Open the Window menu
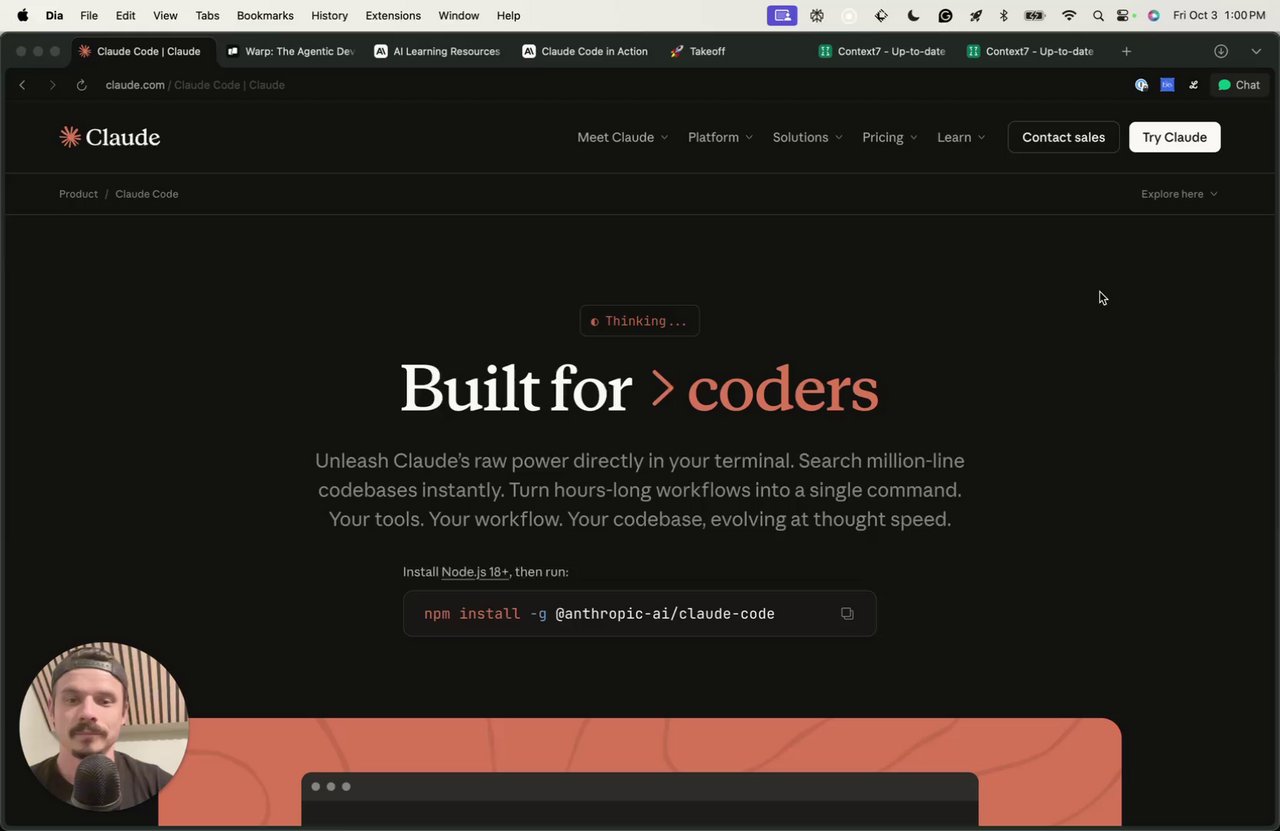The height and width of the screenshot is (831, 1280). click(459, 15)
